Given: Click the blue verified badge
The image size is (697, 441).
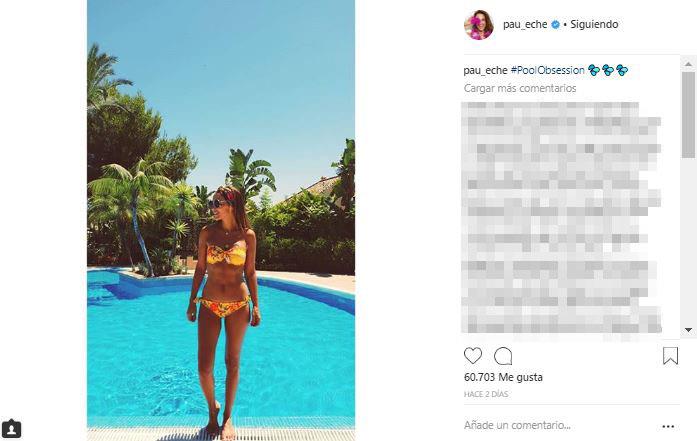Looking at the screenshot, I should tap(555, 25).
